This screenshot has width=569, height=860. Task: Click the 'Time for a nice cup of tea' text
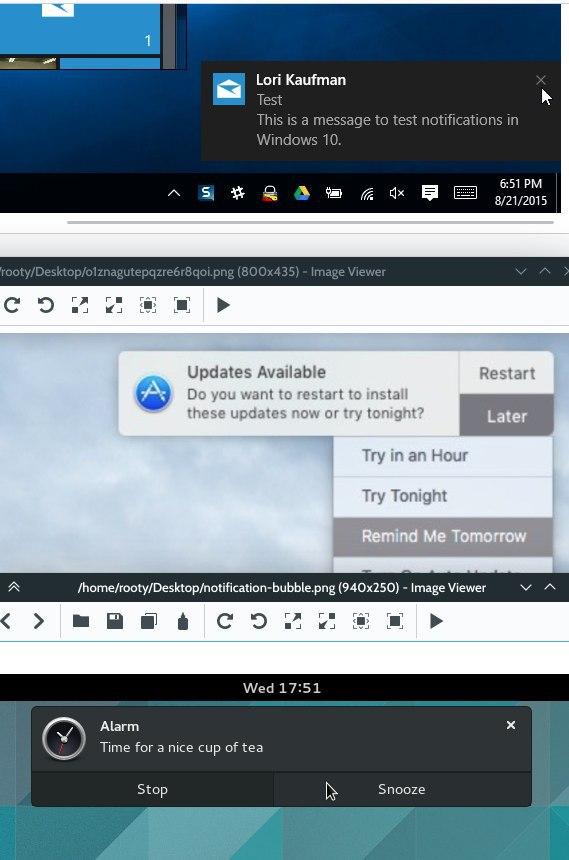(x=182, y=747)
